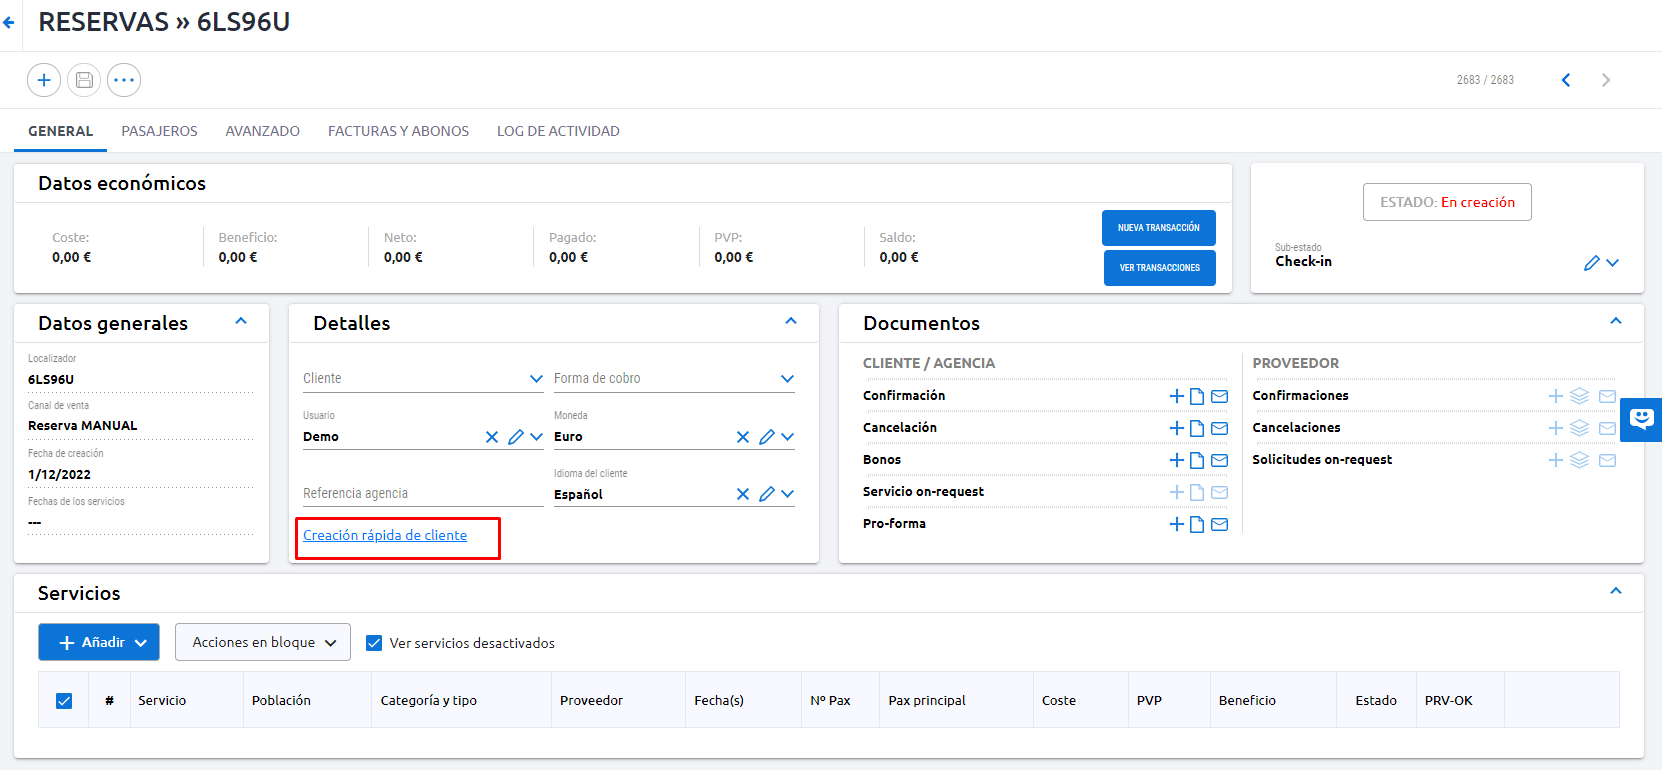This screenshot has height=770, width=1662.
Task: Go to previous reservation arrow
Action: [x=1566, y=80]
